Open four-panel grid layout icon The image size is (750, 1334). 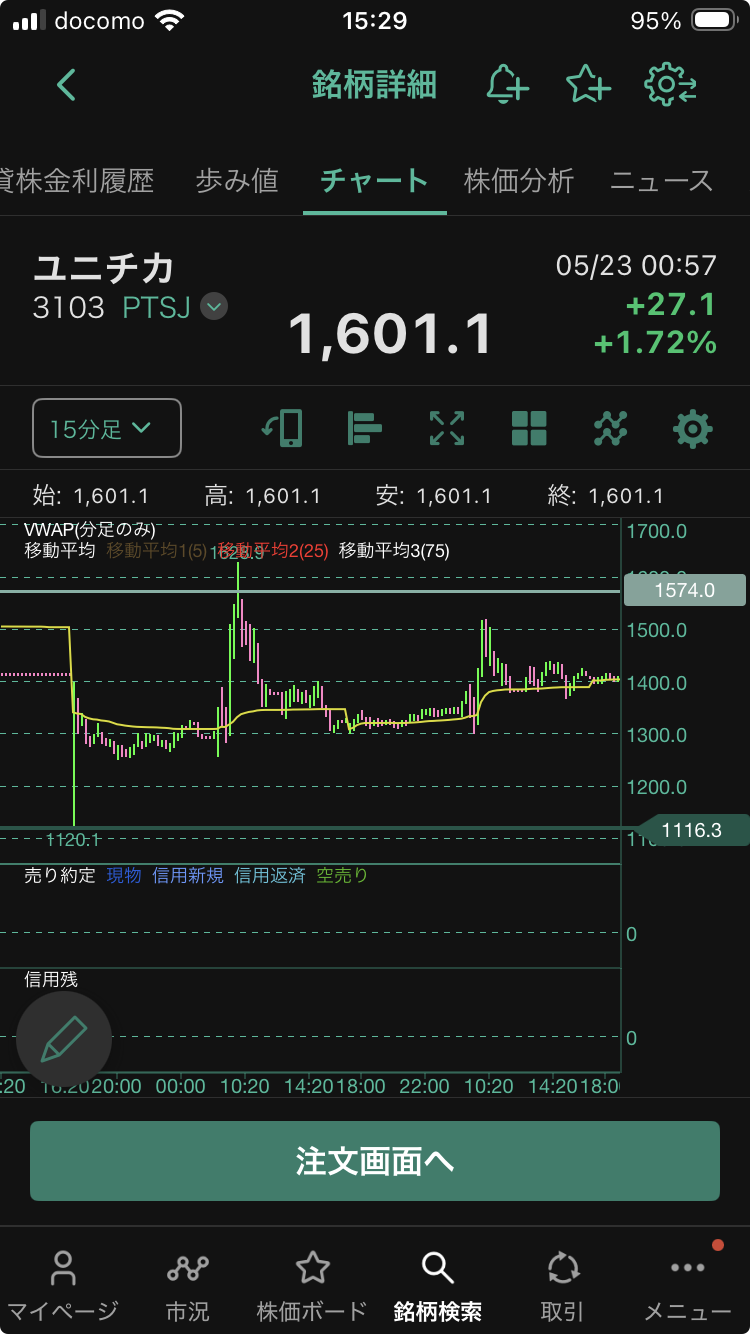pyautogui.click(x=529, y=428)
